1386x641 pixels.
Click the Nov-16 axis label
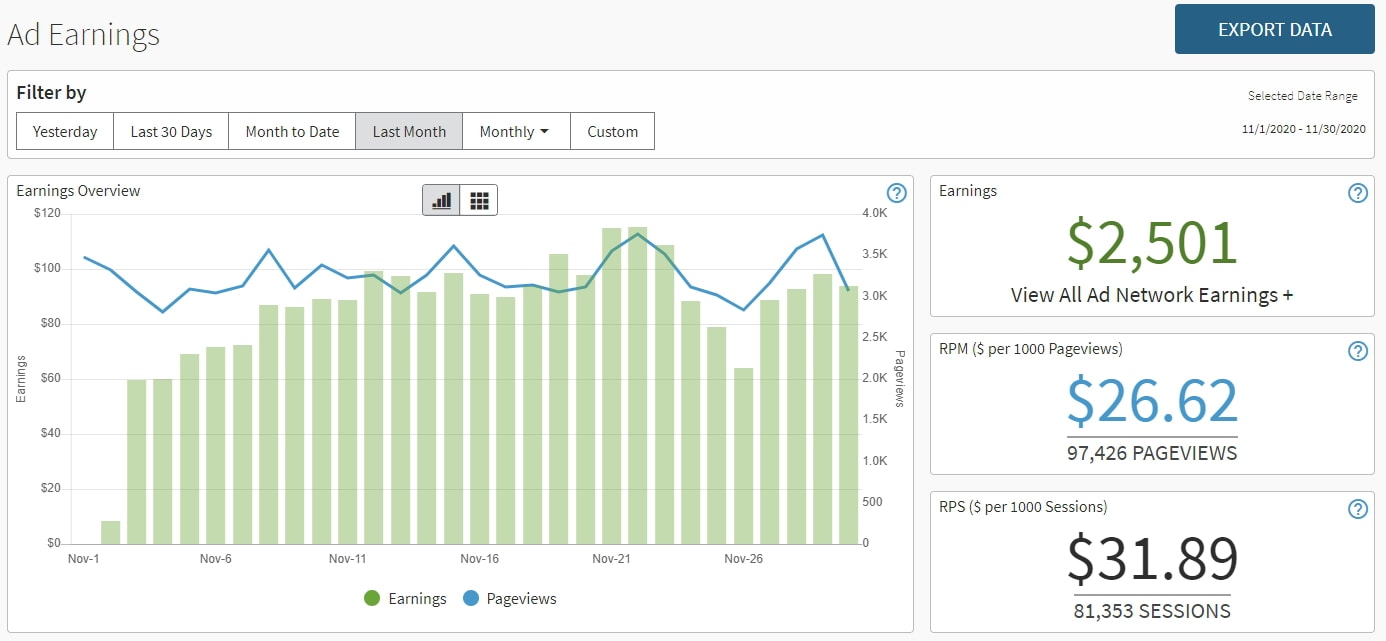(x=479, y=558)
